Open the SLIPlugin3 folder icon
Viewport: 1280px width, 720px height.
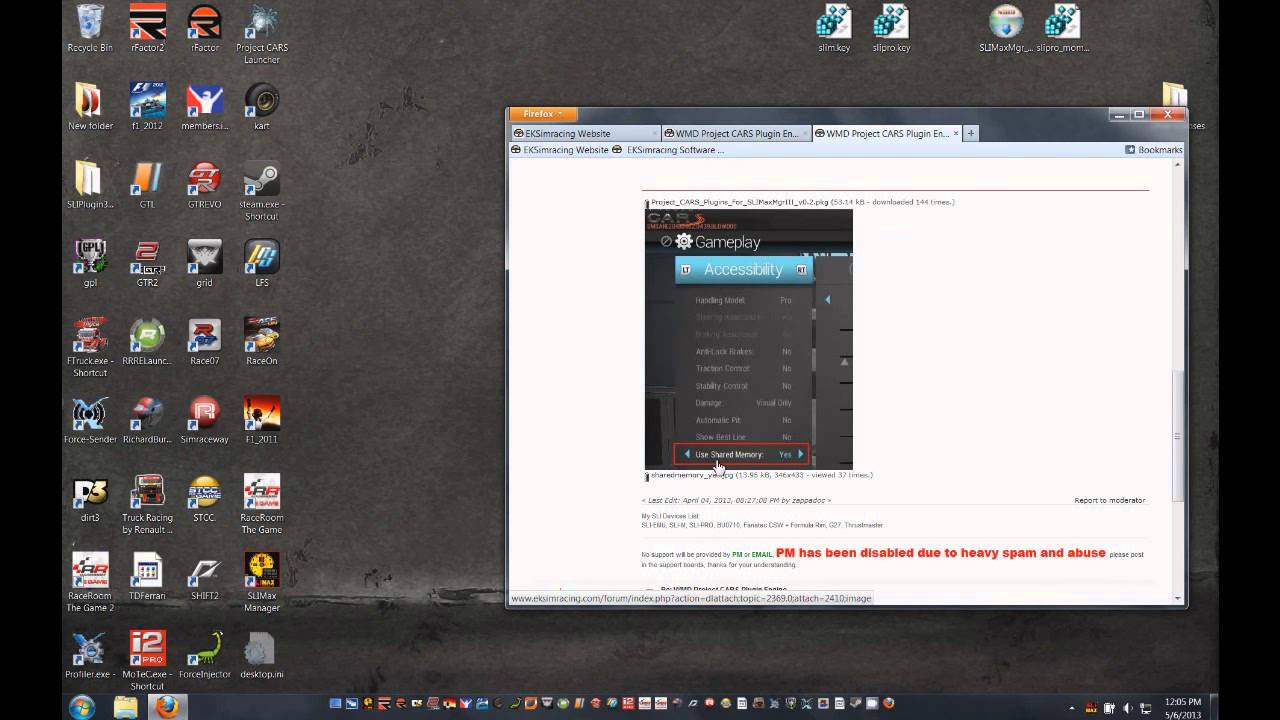(90, 184)
